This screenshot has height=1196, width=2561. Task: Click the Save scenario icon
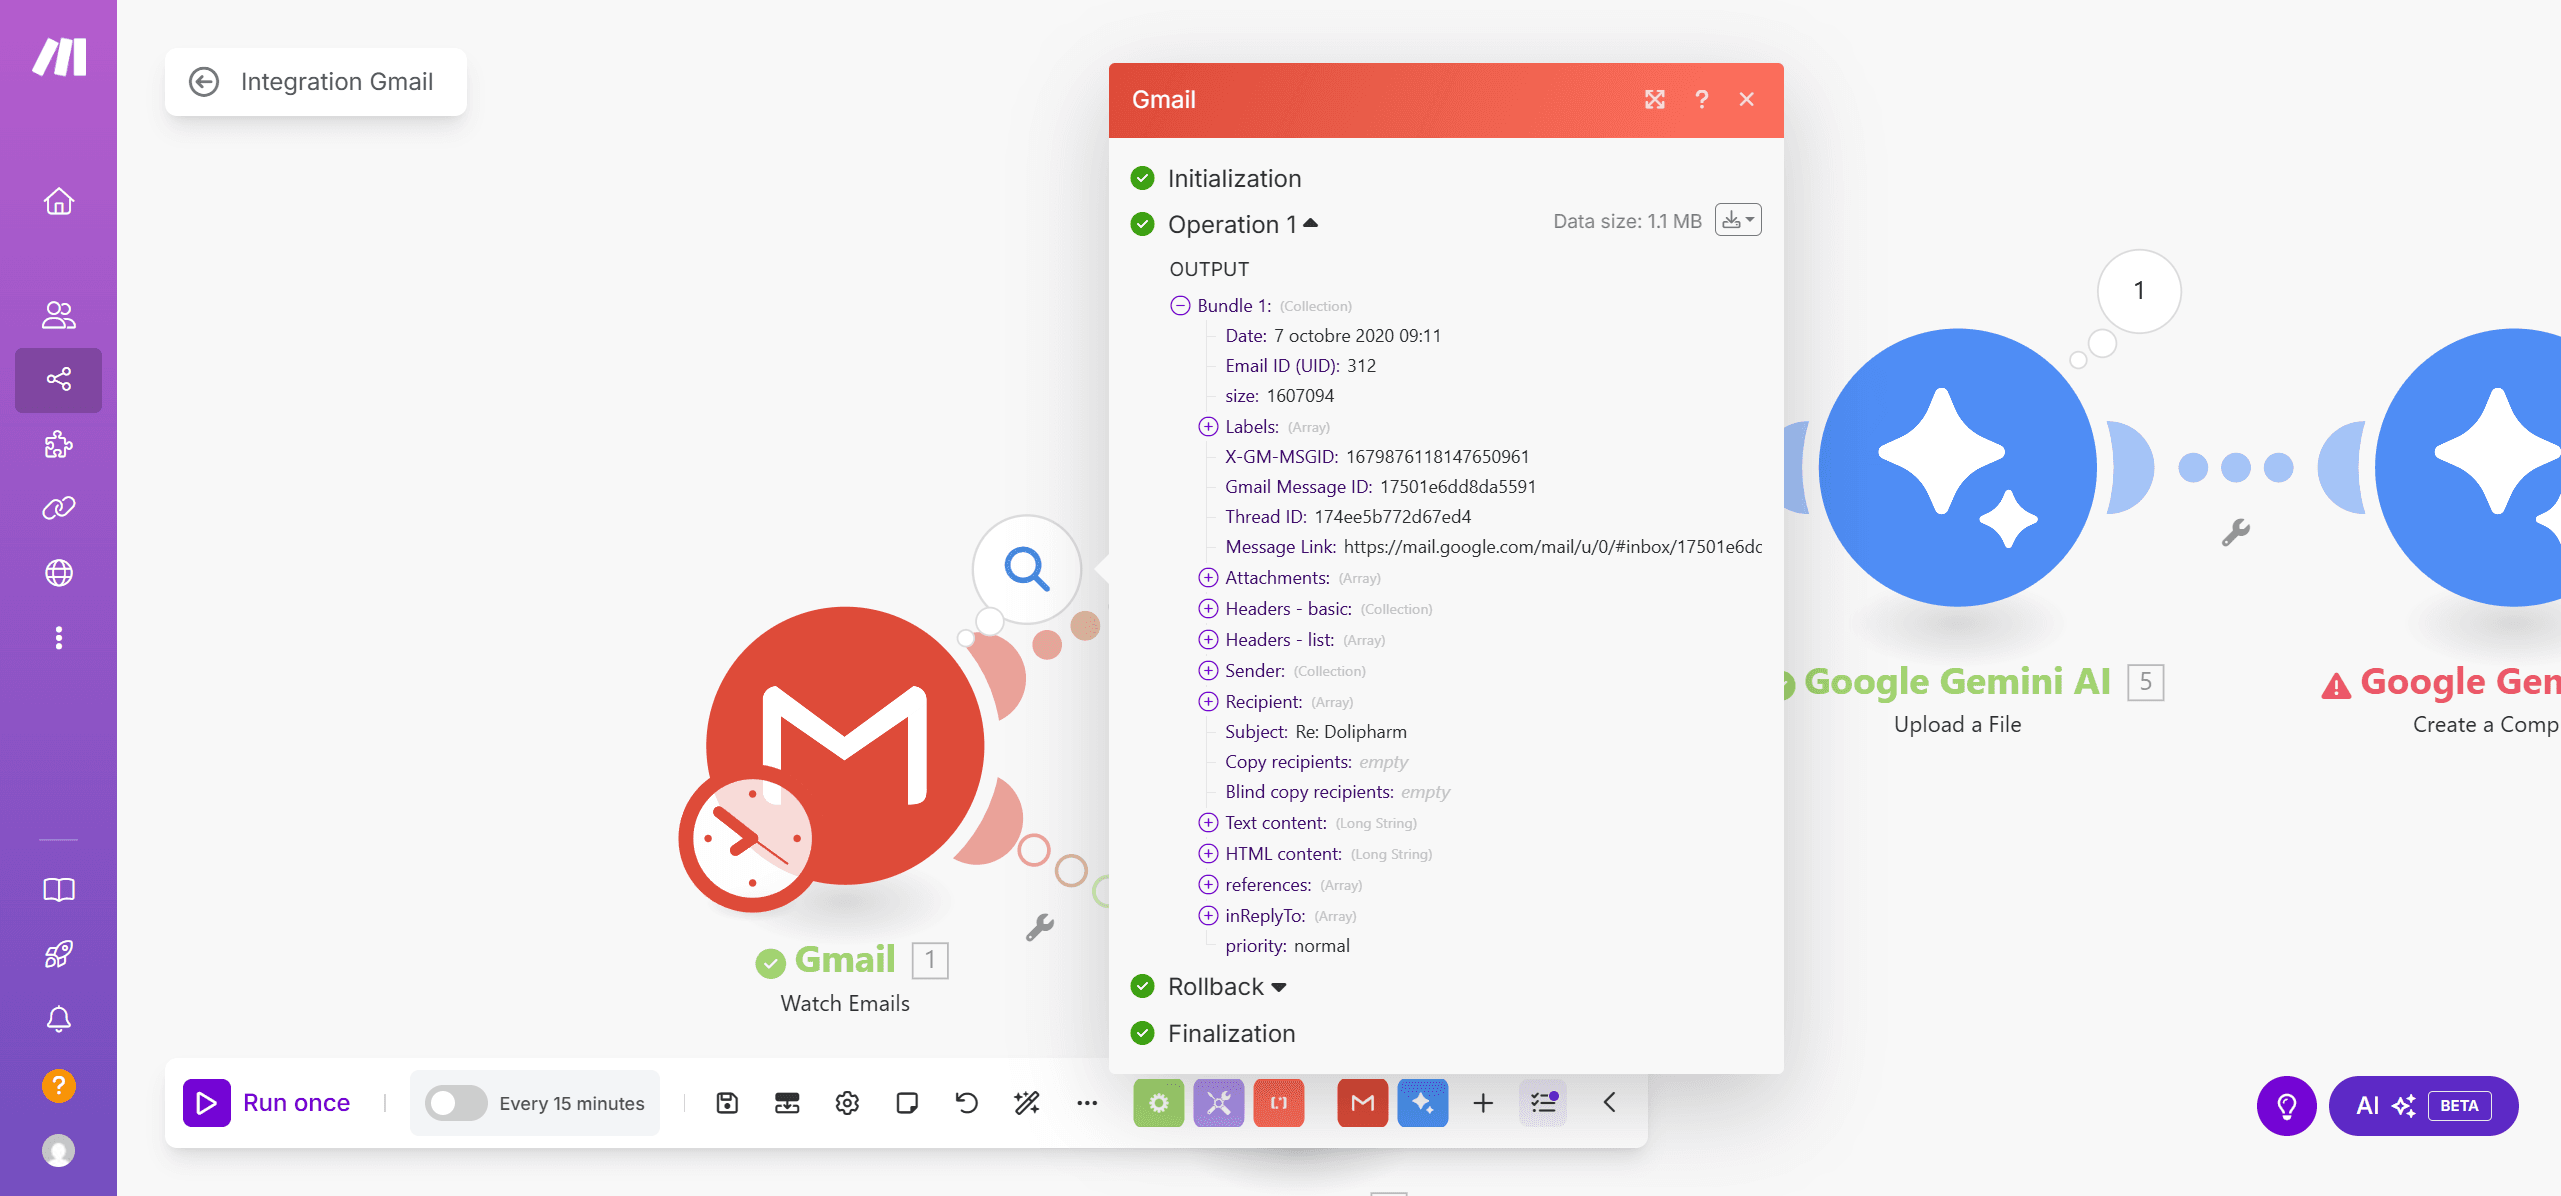(x=727, y=1103)
